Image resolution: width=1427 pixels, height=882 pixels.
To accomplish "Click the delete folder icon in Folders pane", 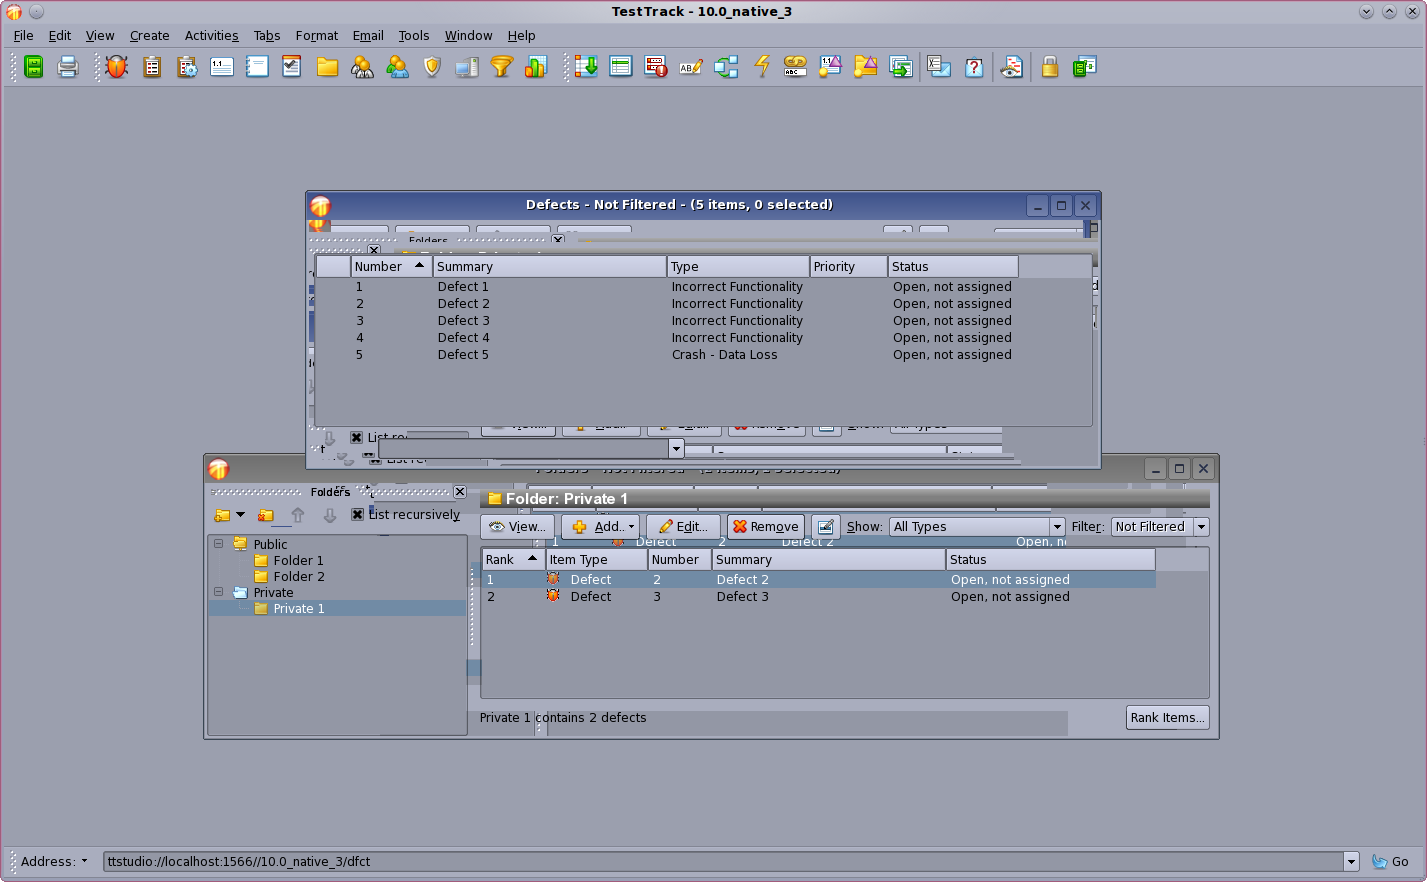I will pyautogui.click(x=266, y=515).
